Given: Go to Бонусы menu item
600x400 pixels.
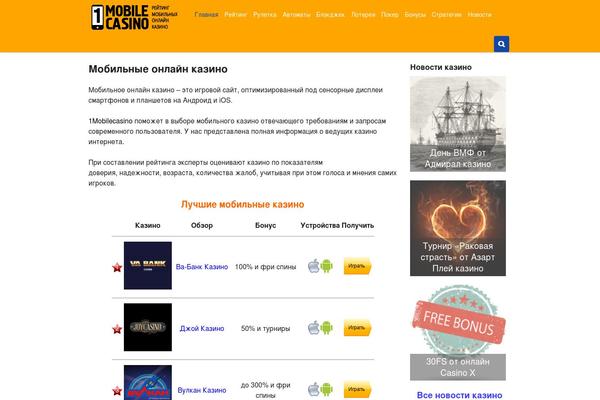Looking at the screenshot, I should [415, 15].
